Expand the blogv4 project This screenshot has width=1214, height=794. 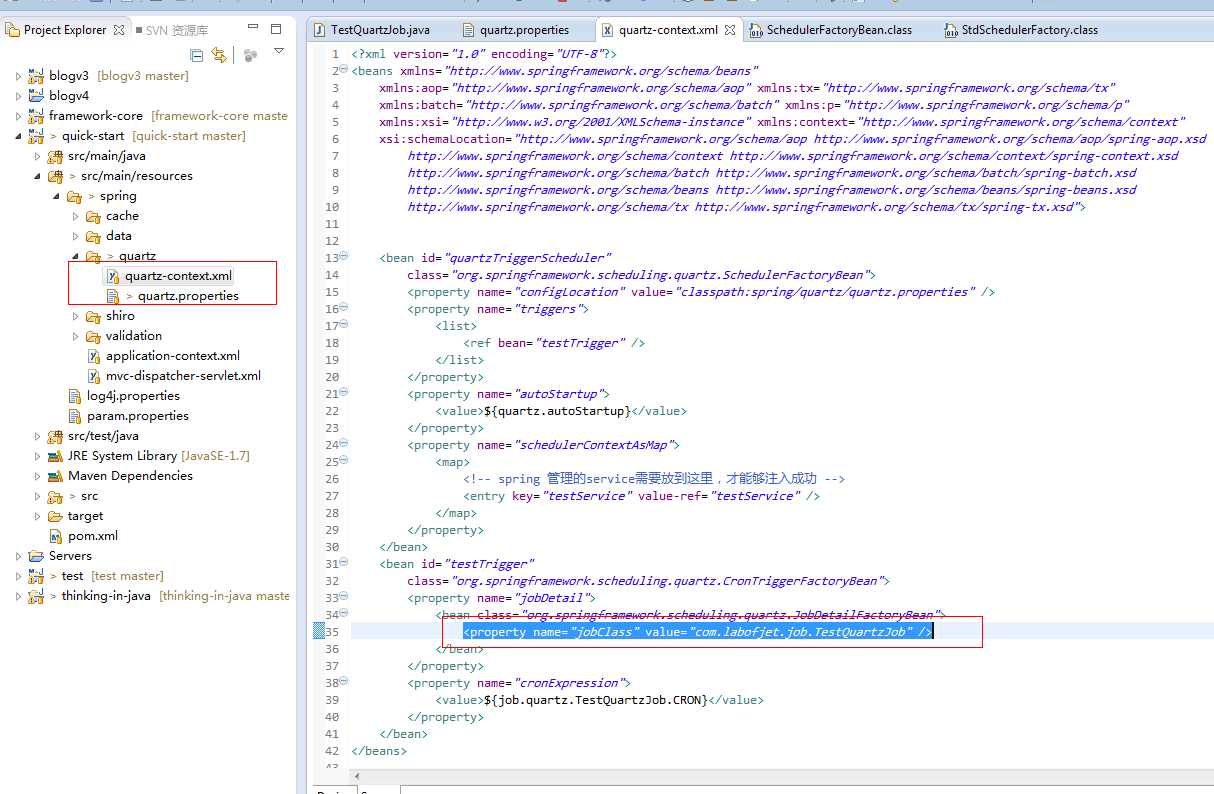[x=19, y=96]
